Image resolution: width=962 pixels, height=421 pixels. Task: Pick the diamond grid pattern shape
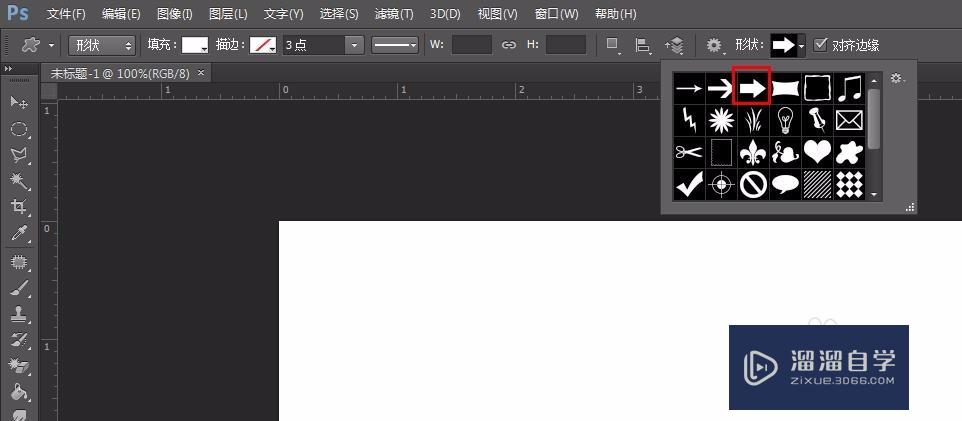pyautogui.click(x=849, y=184)
